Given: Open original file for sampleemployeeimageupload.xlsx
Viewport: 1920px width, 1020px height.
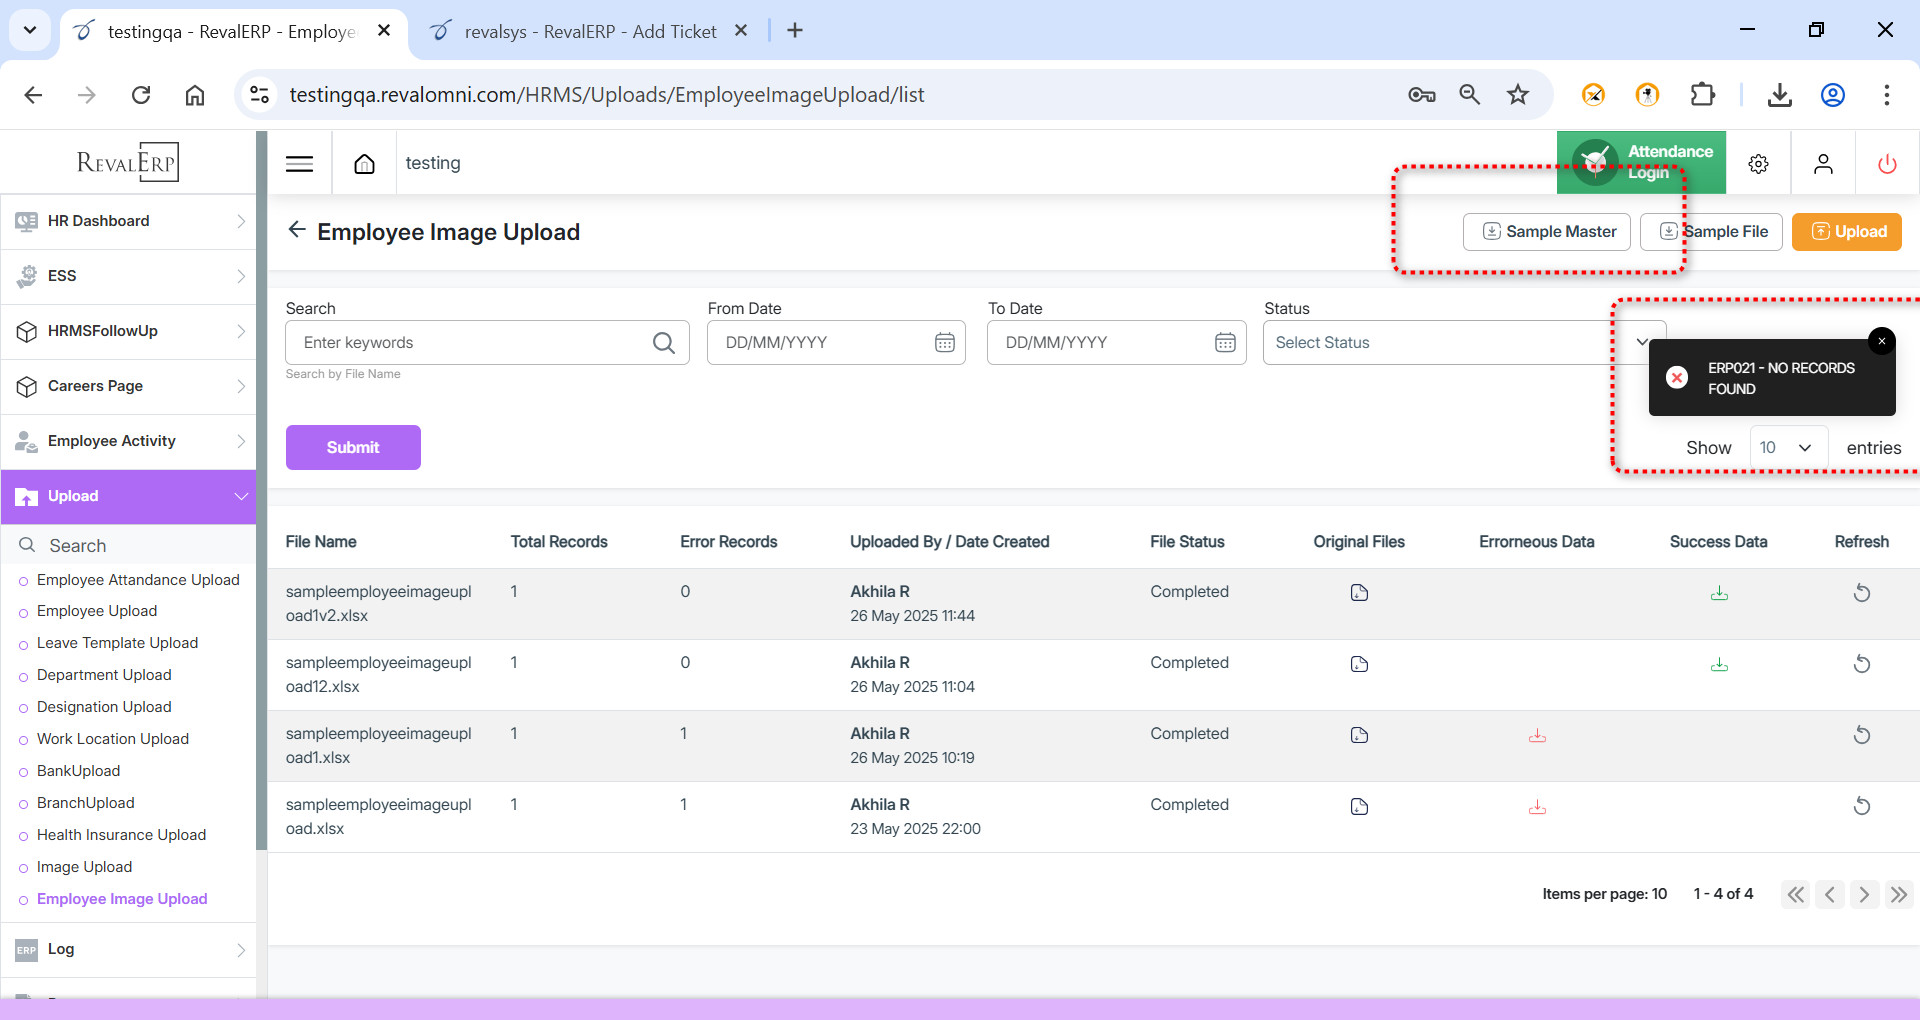Looking at the screenshot, I should click(1359, 807).
